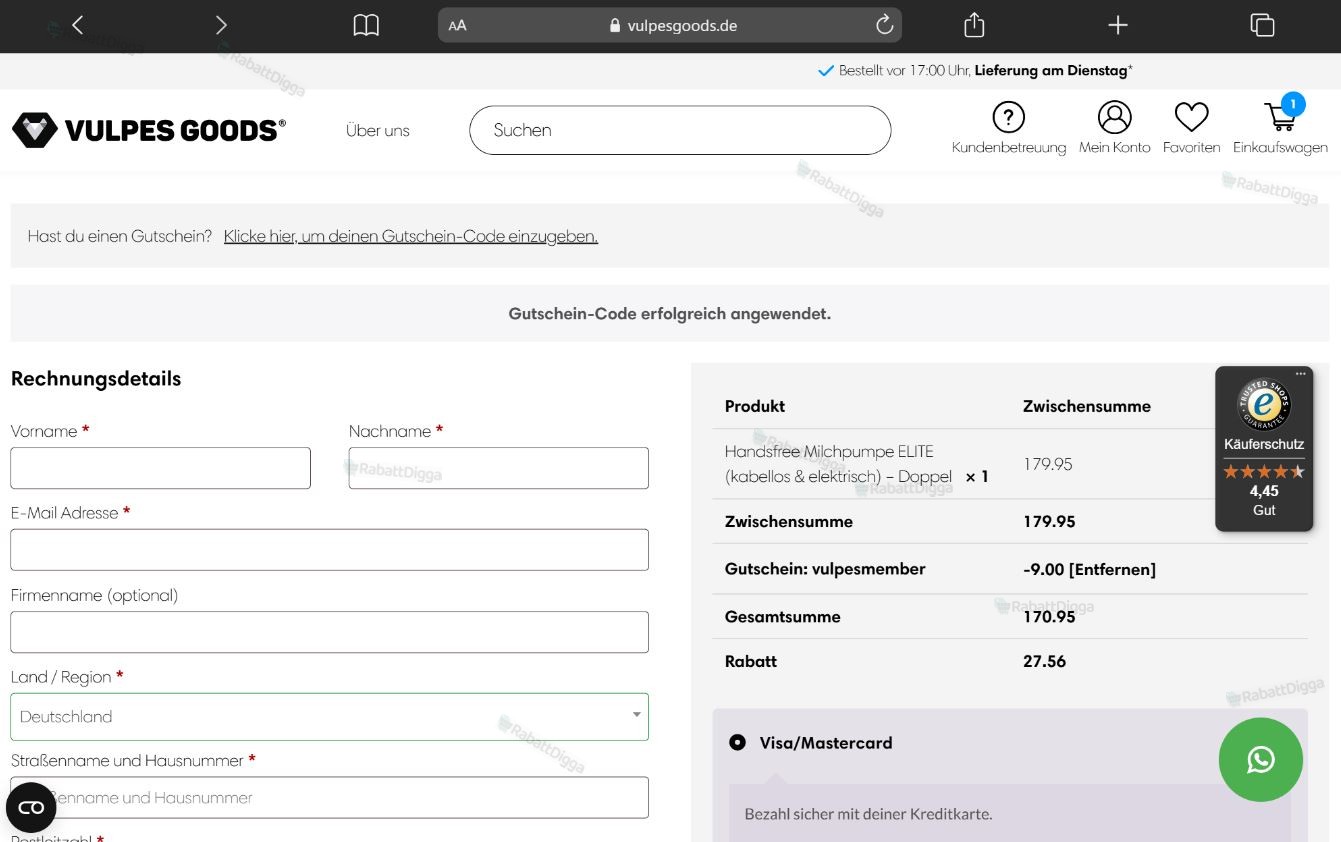This screenshot has width=1341, height=842.
Task: Click the Handsfree Milchpumpe ELITE product name
Action: (839, 464)
